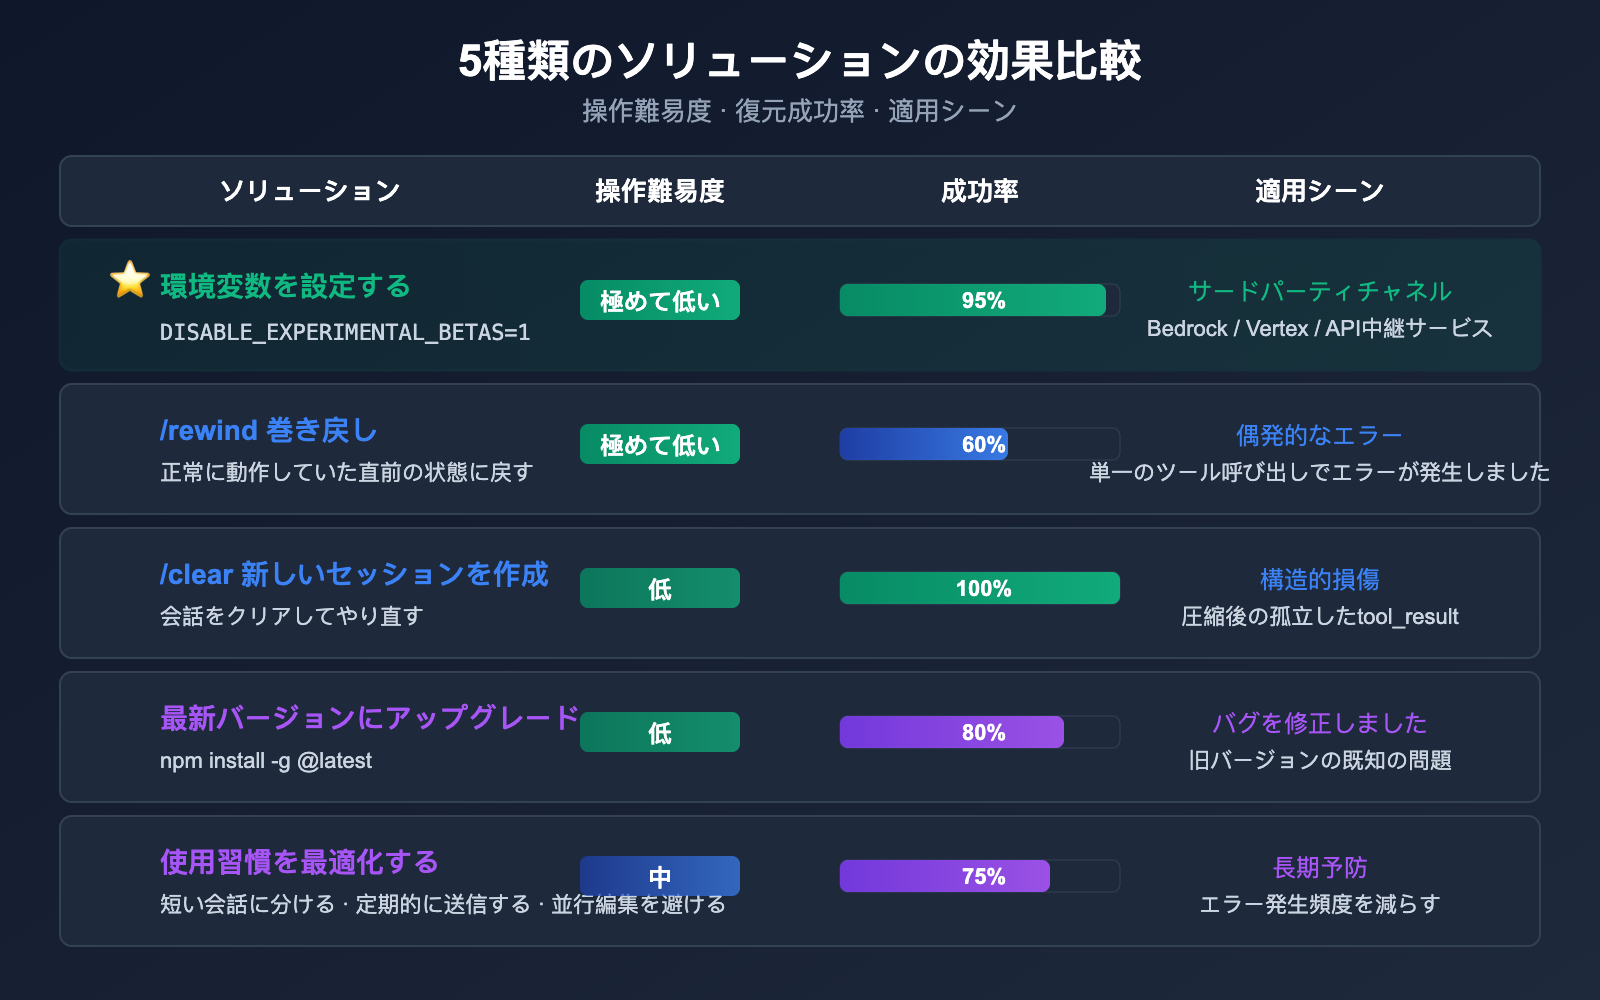Click the 最新バージョンにアップグレード title
Viewport: 1600px width, 1000px height.
pyautogui.click(x=369, y=718)
